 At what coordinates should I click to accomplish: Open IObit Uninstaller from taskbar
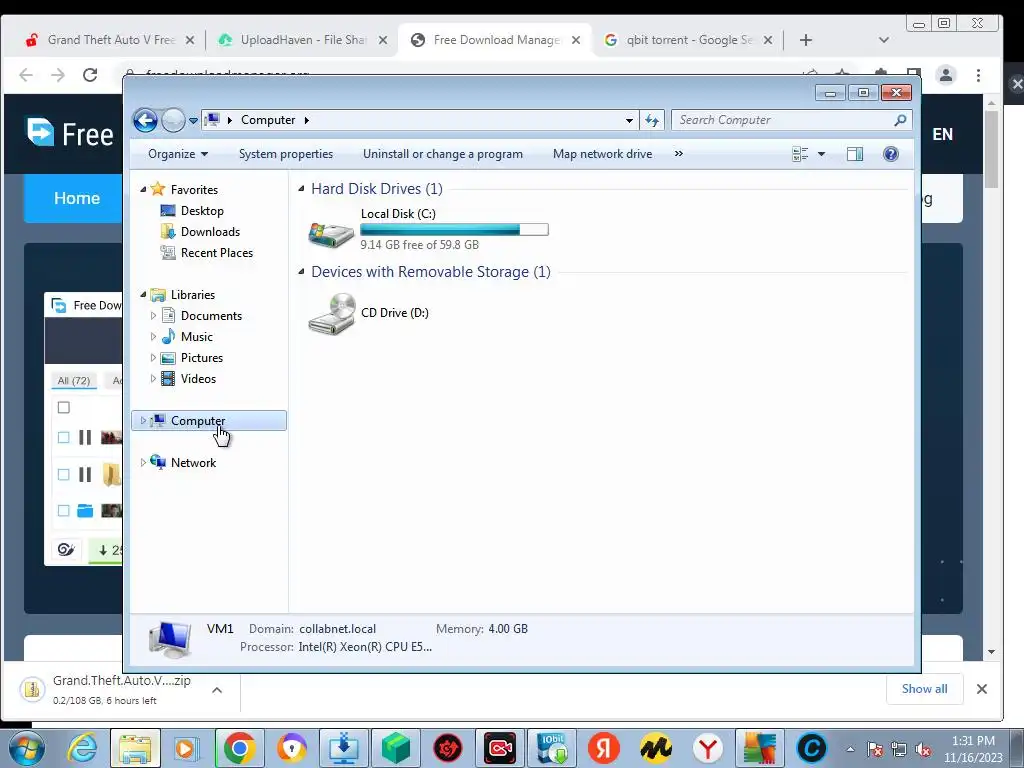pos(552,748)
